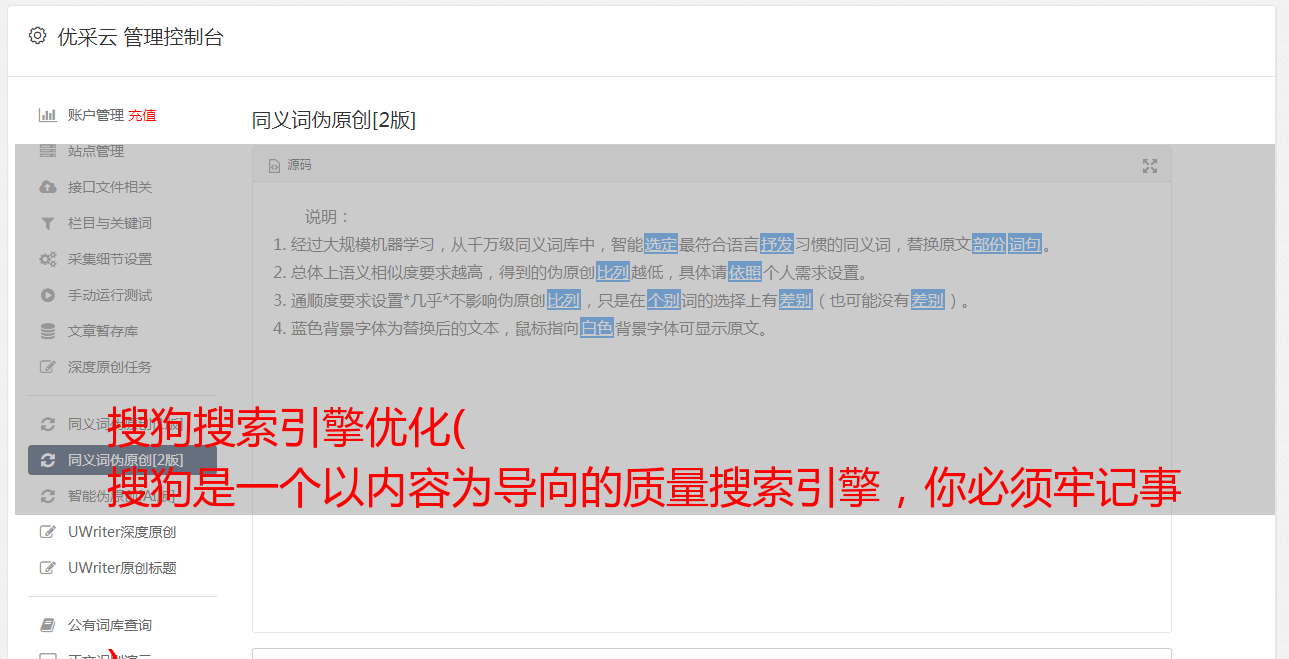The height and width of the screenshot is (659, 1289).
Task: Click the 源码 source code button
Action: click(291, 165)
